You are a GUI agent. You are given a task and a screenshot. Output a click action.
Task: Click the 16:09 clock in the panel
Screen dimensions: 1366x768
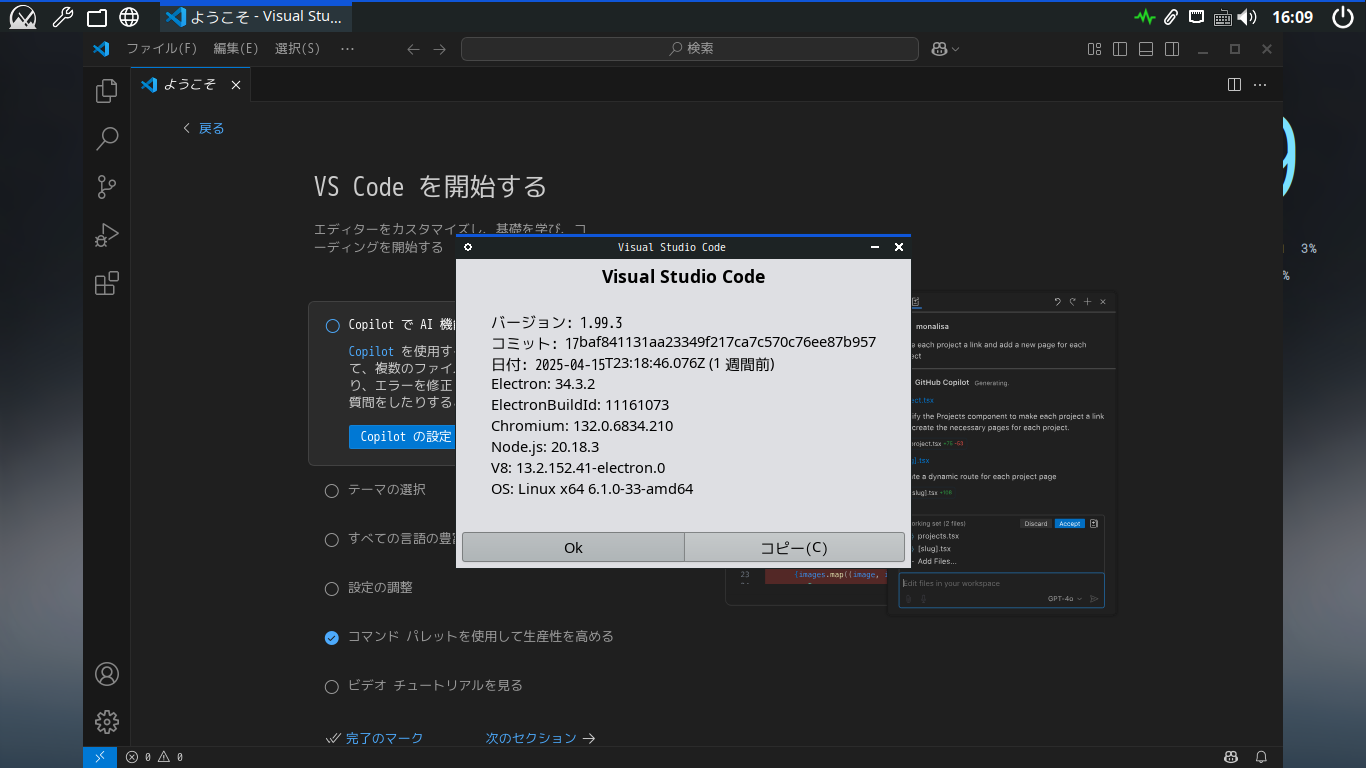coord(1292,17)
